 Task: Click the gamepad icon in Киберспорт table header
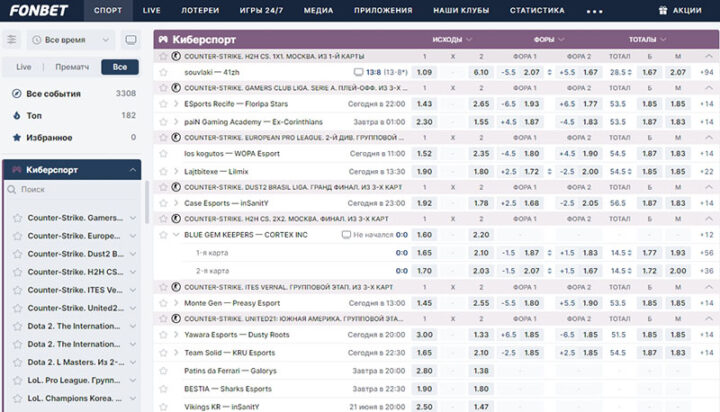tap(163, 40)
